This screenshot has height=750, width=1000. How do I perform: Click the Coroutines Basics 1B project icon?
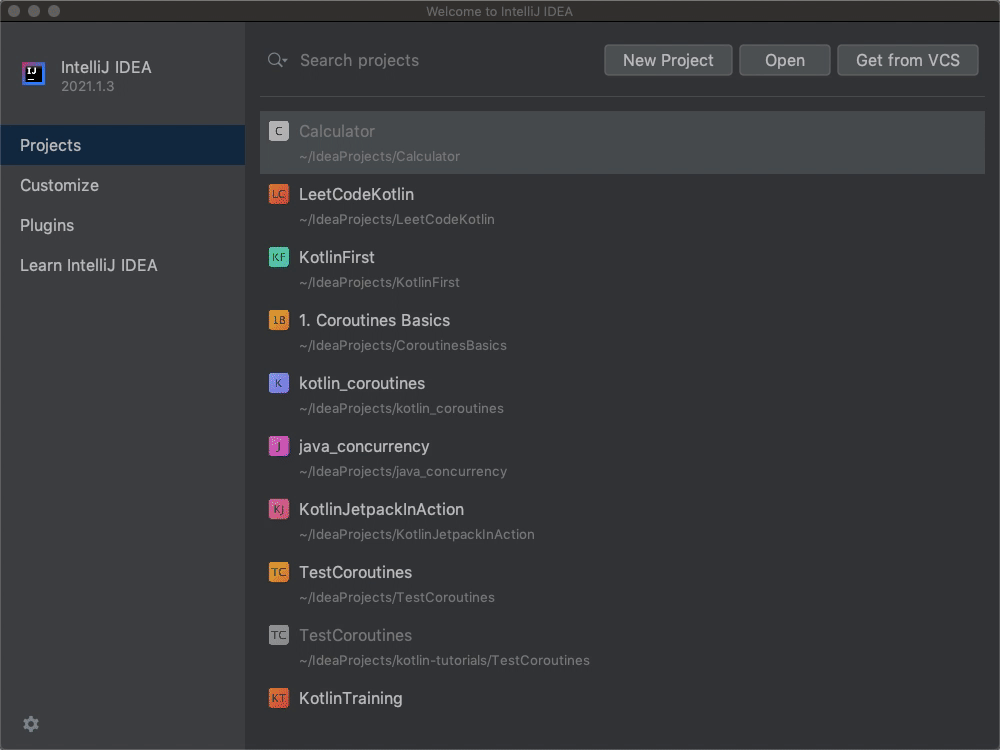pos(279,320)
